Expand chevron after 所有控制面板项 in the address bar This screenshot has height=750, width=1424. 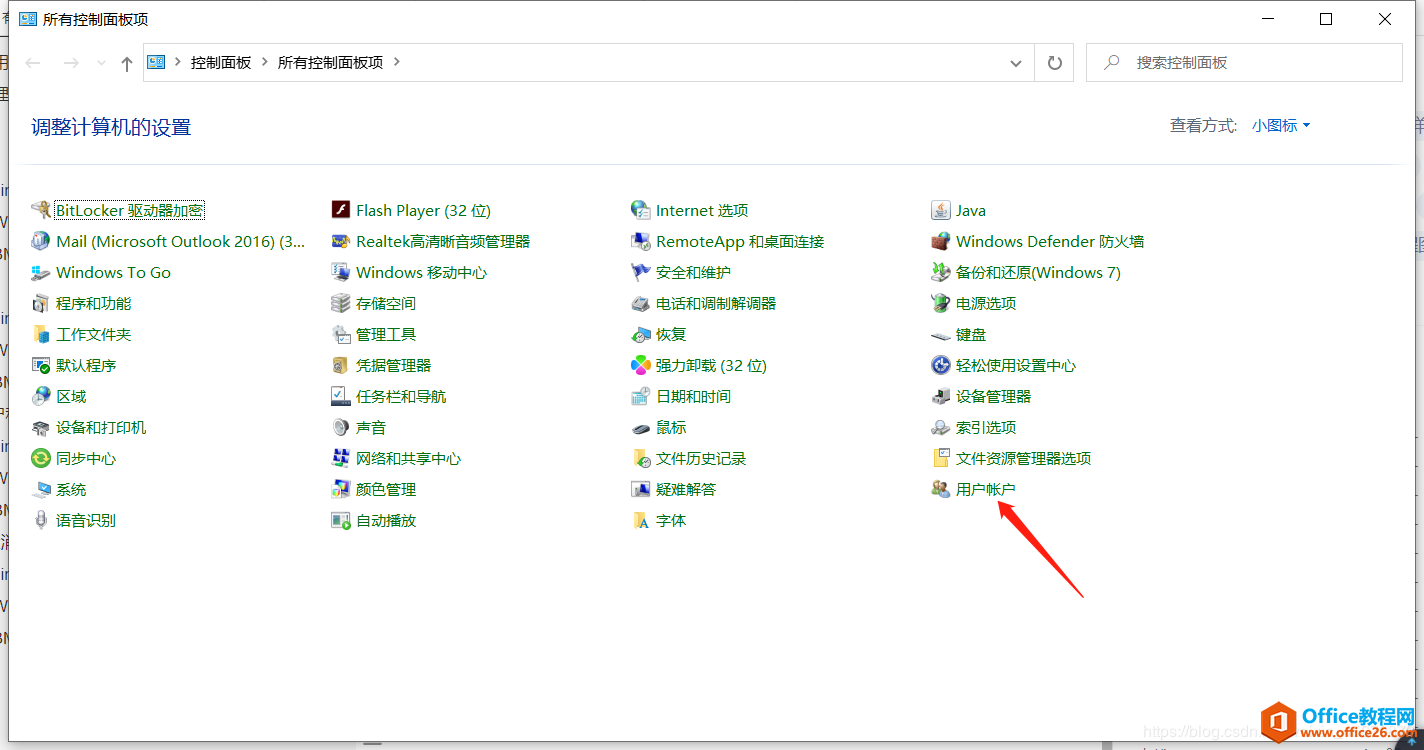[397, 62]
